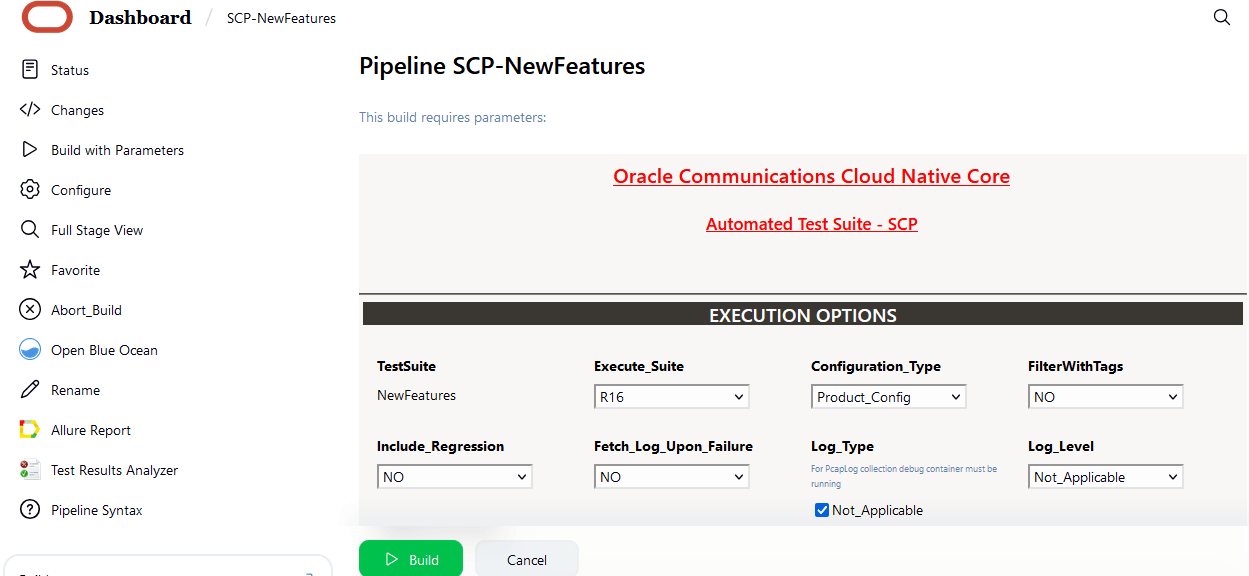Click the Test Results Analyzer icon

pyautogui.click(x=30, y=470)
